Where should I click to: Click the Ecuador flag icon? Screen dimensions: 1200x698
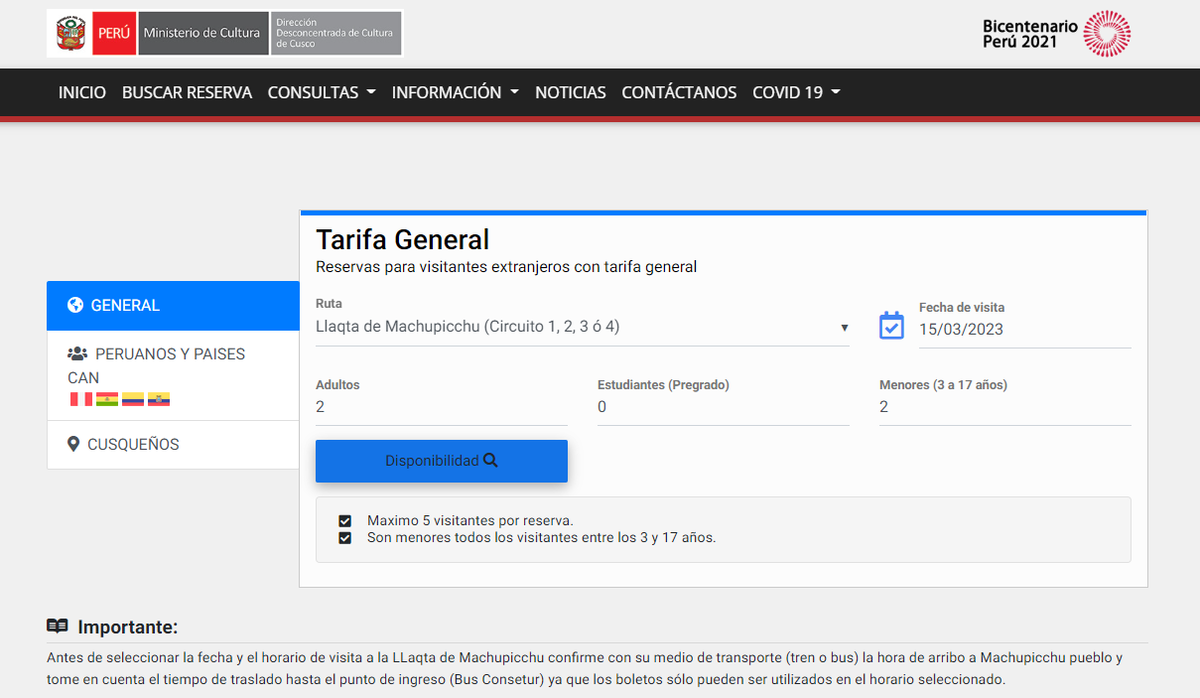(x=158, y=399)
